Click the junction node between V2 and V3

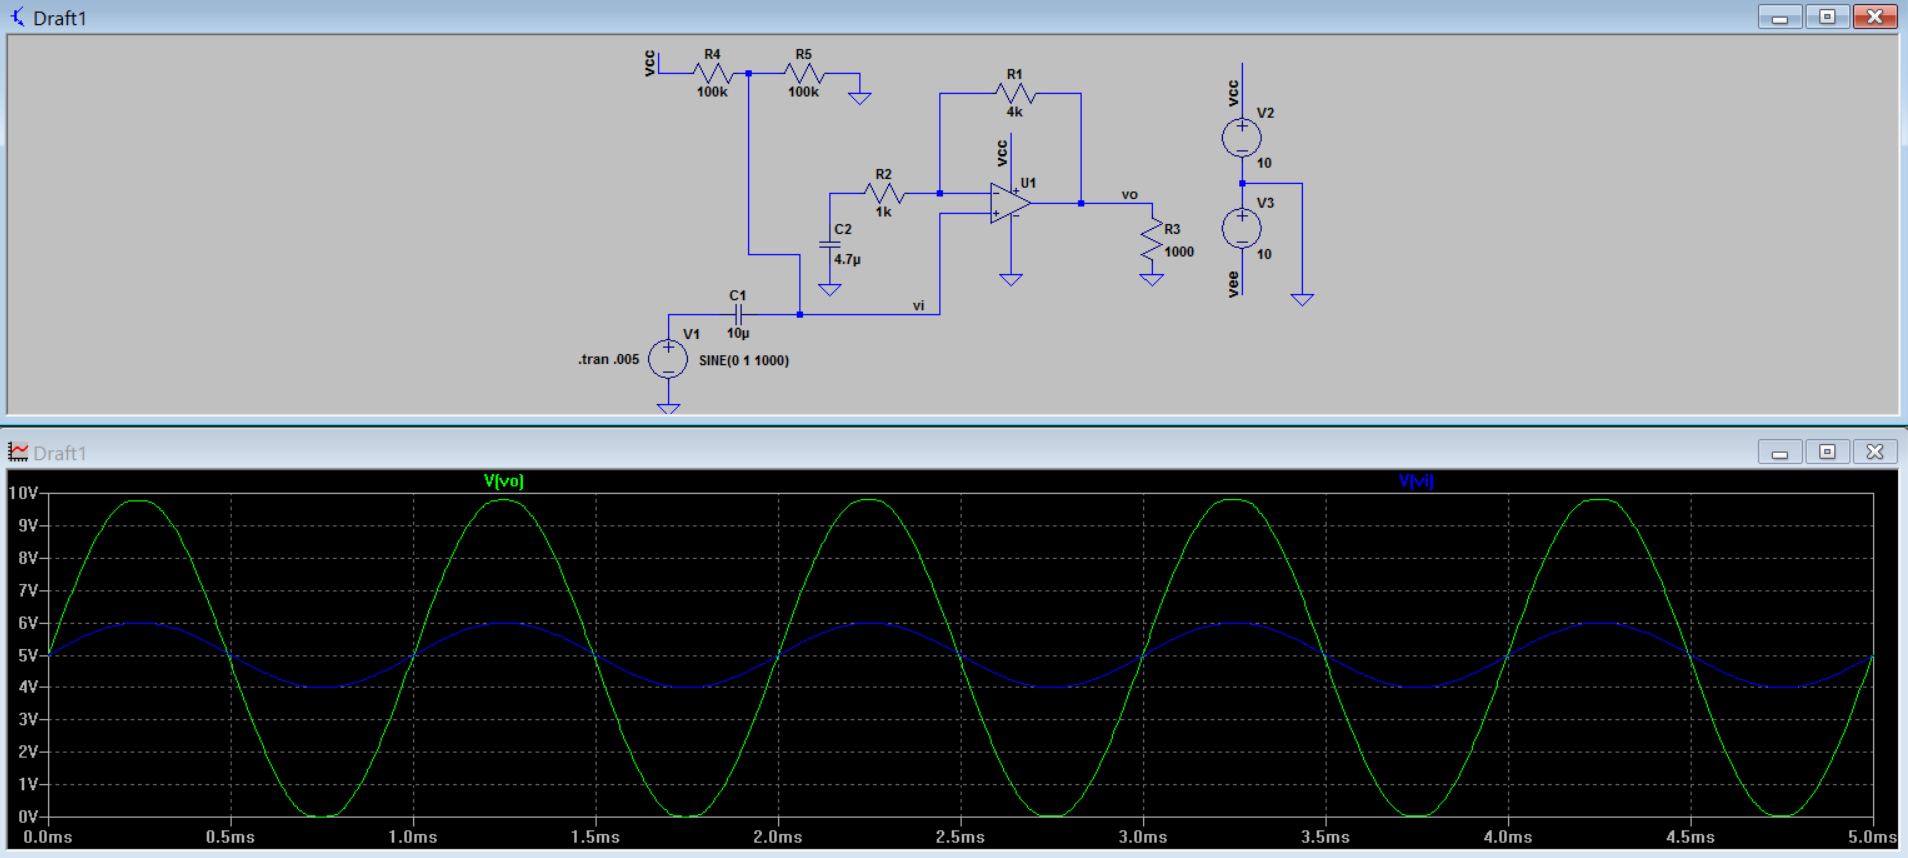point(1242,183)
